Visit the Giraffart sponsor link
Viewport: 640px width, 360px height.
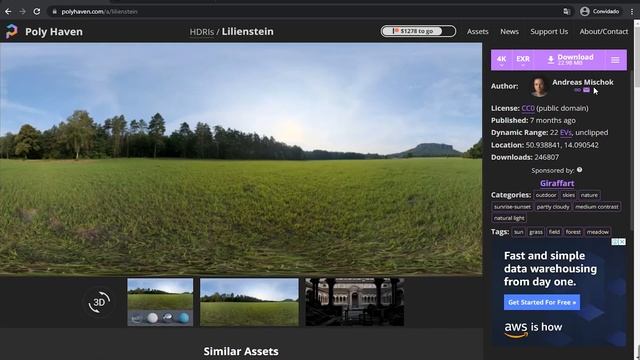tap(557, 183)
